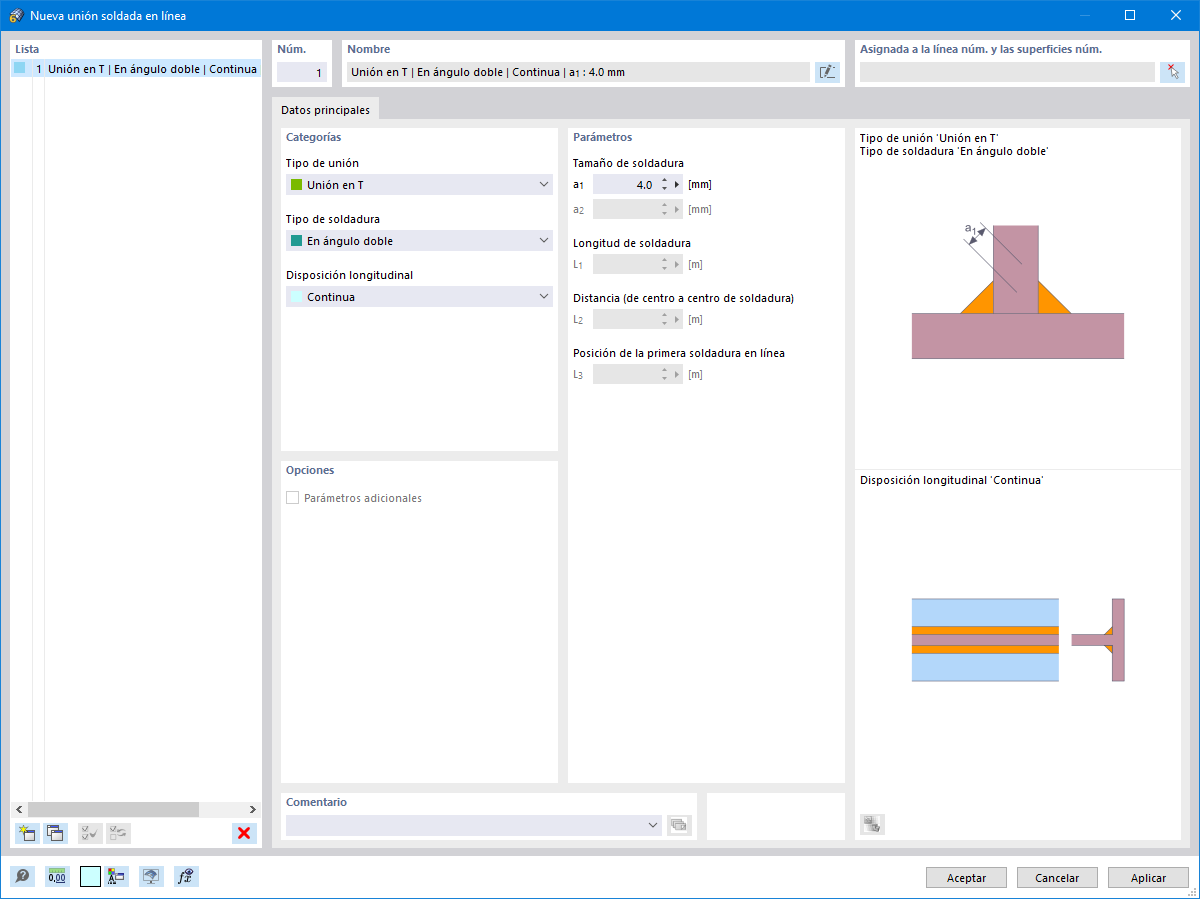Maximize the dialog window
The image size is (1200, 899).
pyautogui.click(x=1130, y=15)
